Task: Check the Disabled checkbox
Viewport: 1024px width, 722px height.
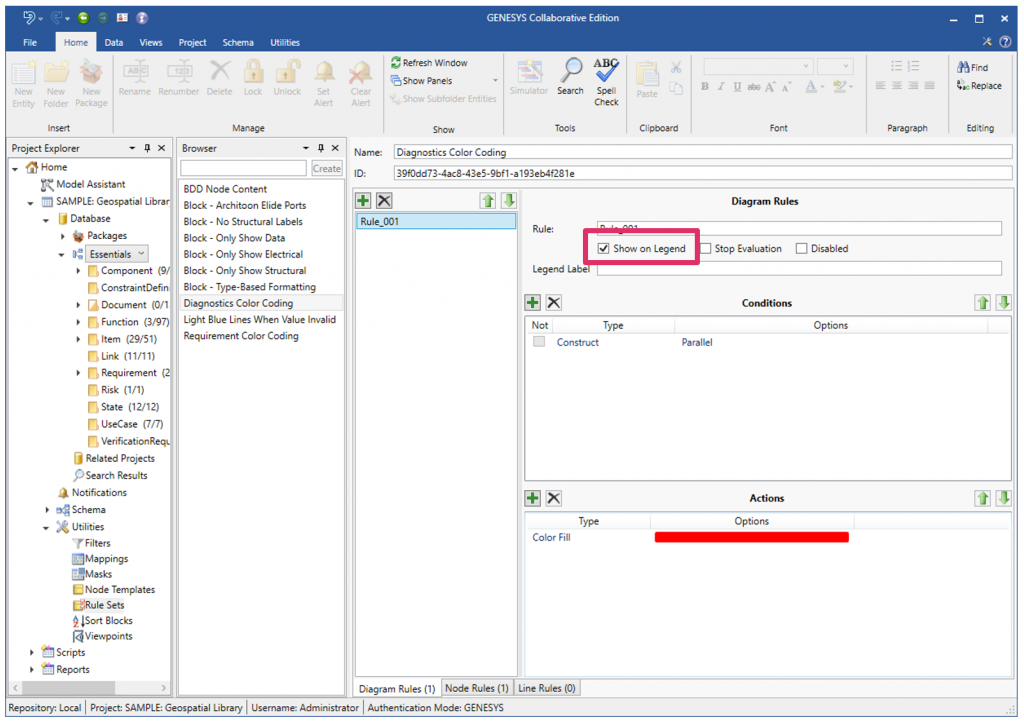Action: click(801, 248)
